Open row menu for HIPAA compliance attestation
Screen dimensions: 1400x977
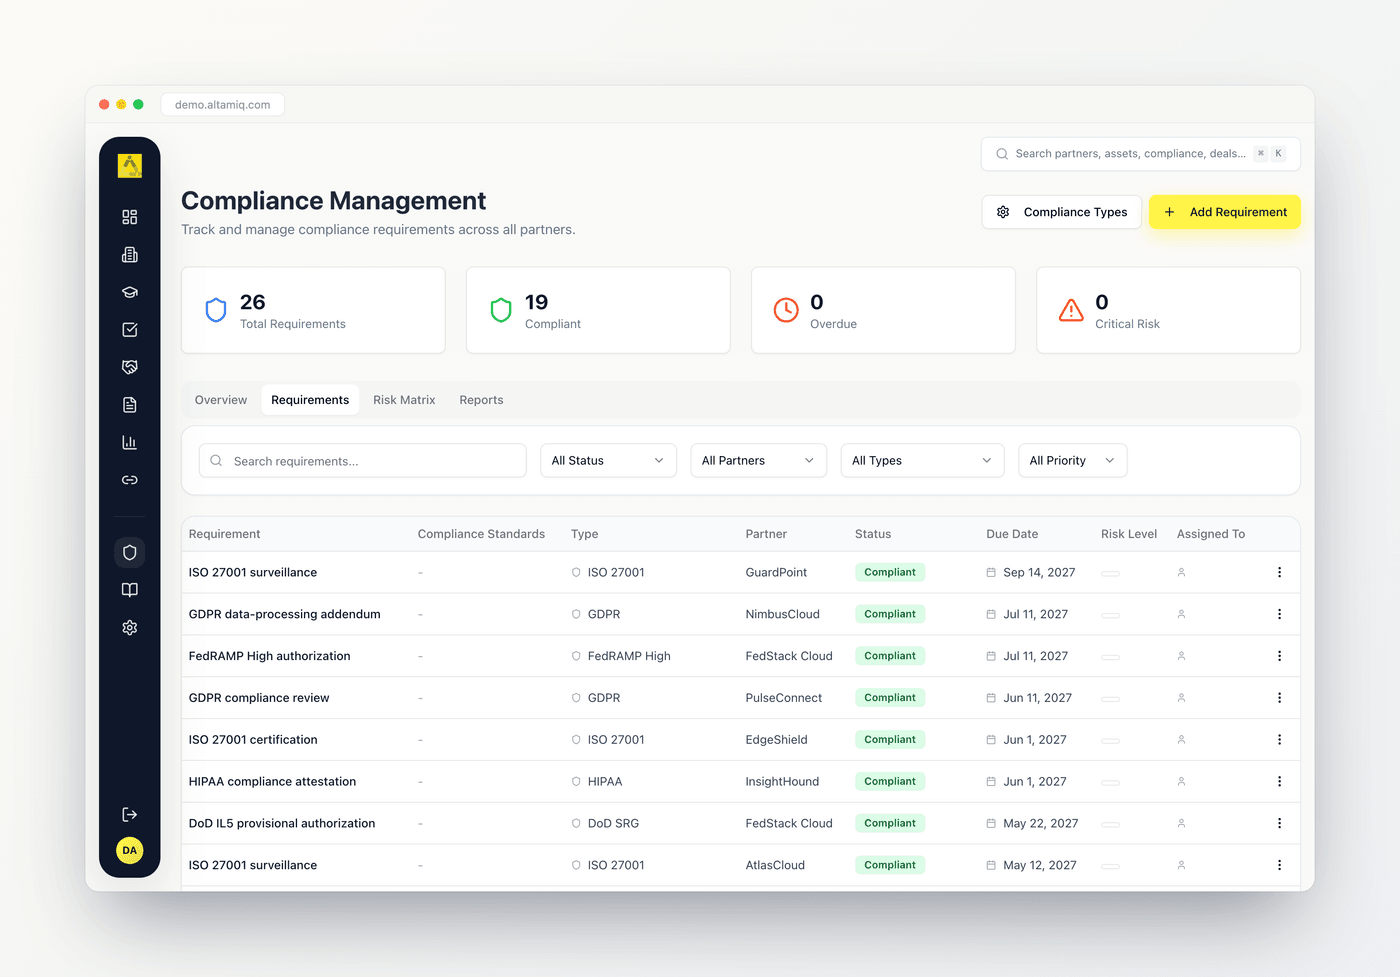coord(1279,781)
